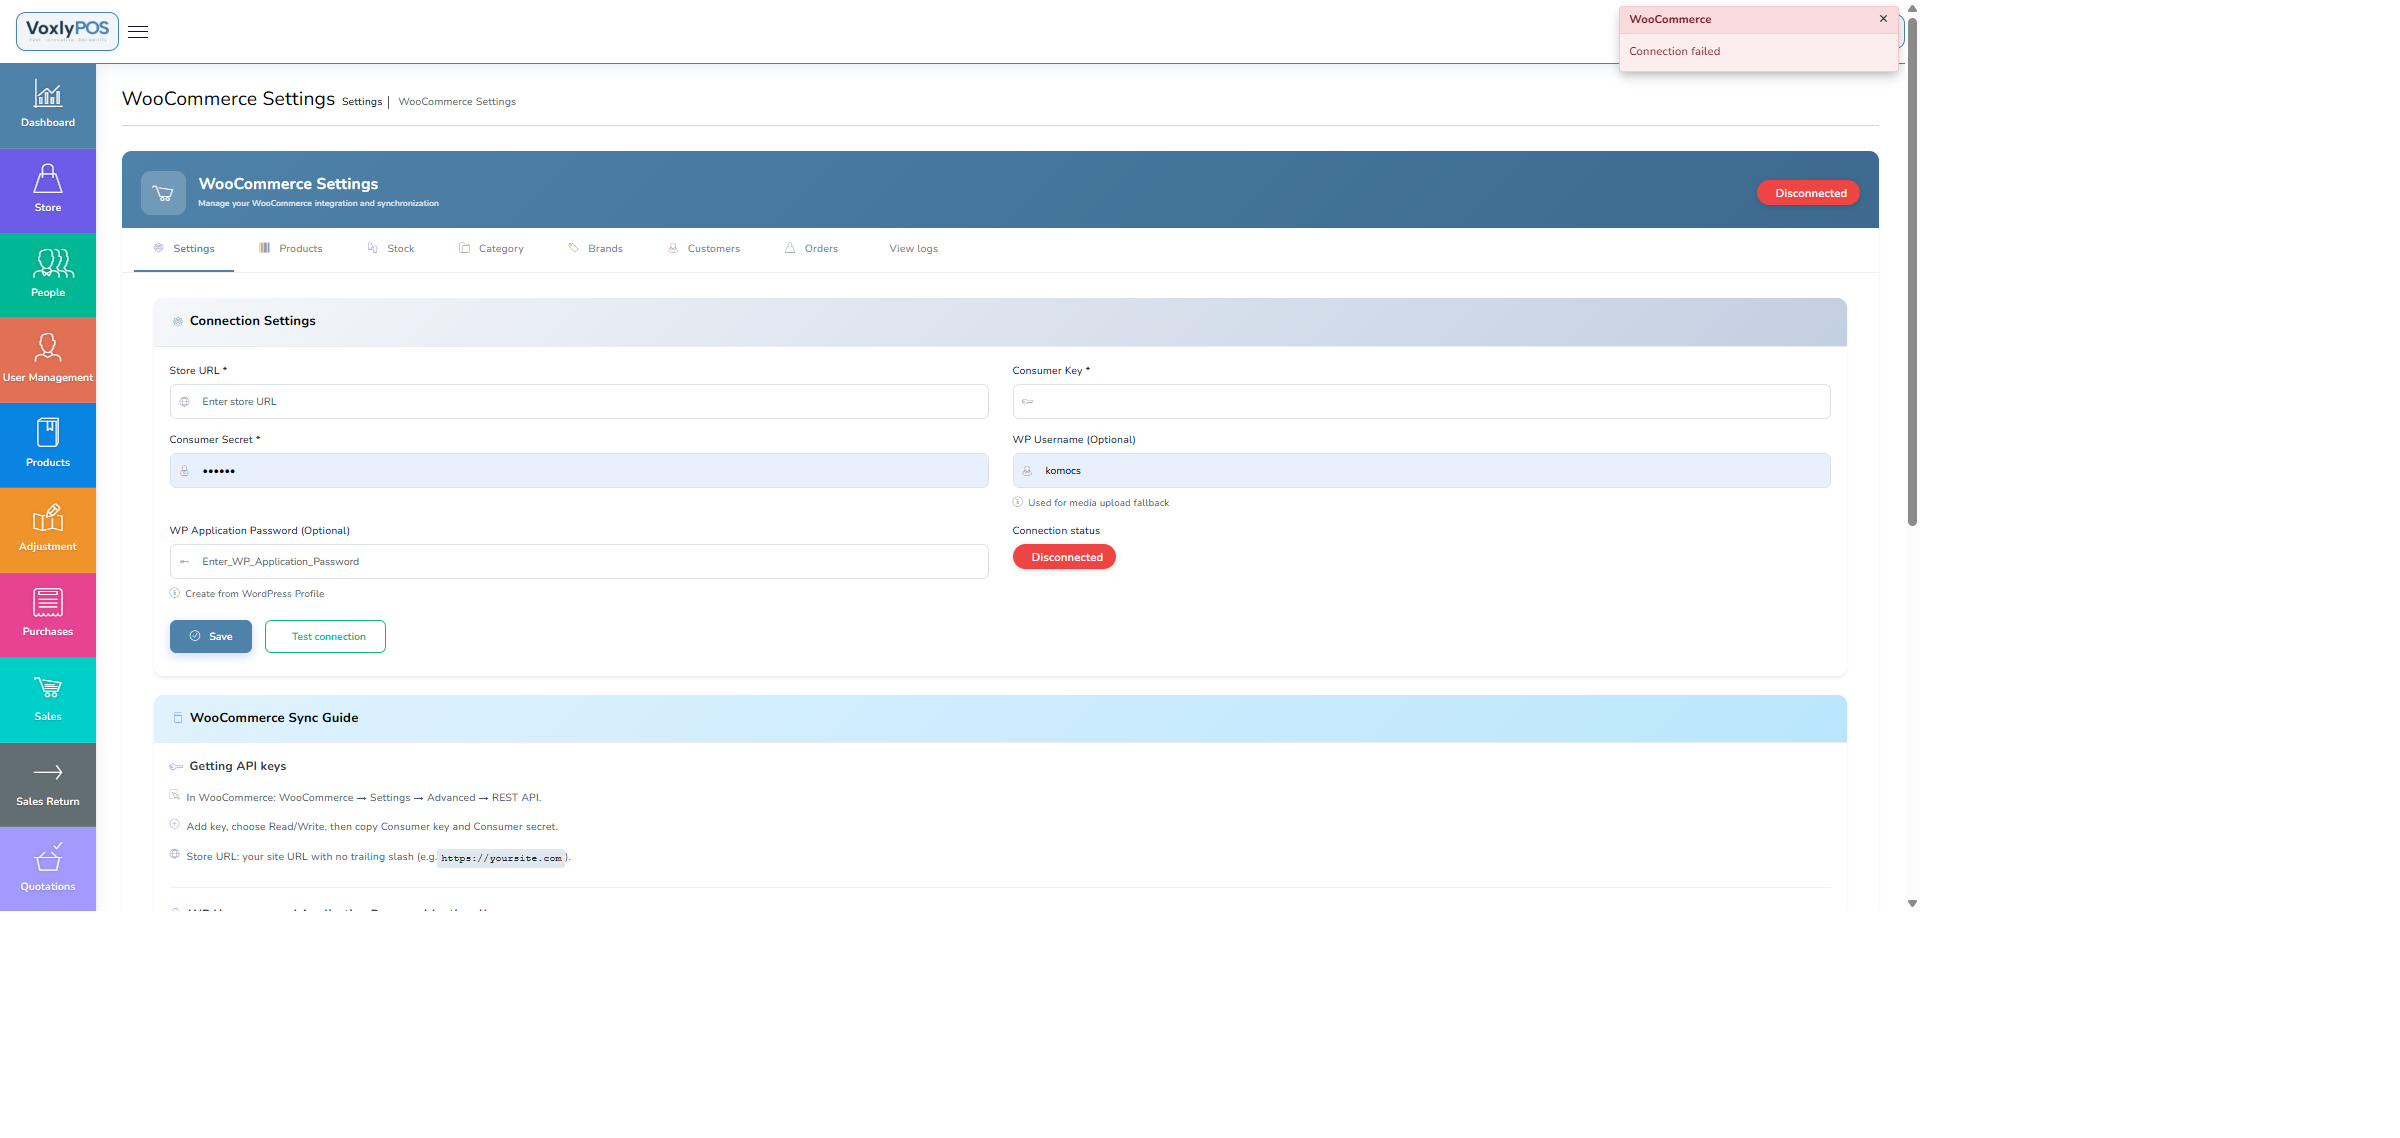Open the Sales section in the sidebar
2400x1138 pixels.
47,698
